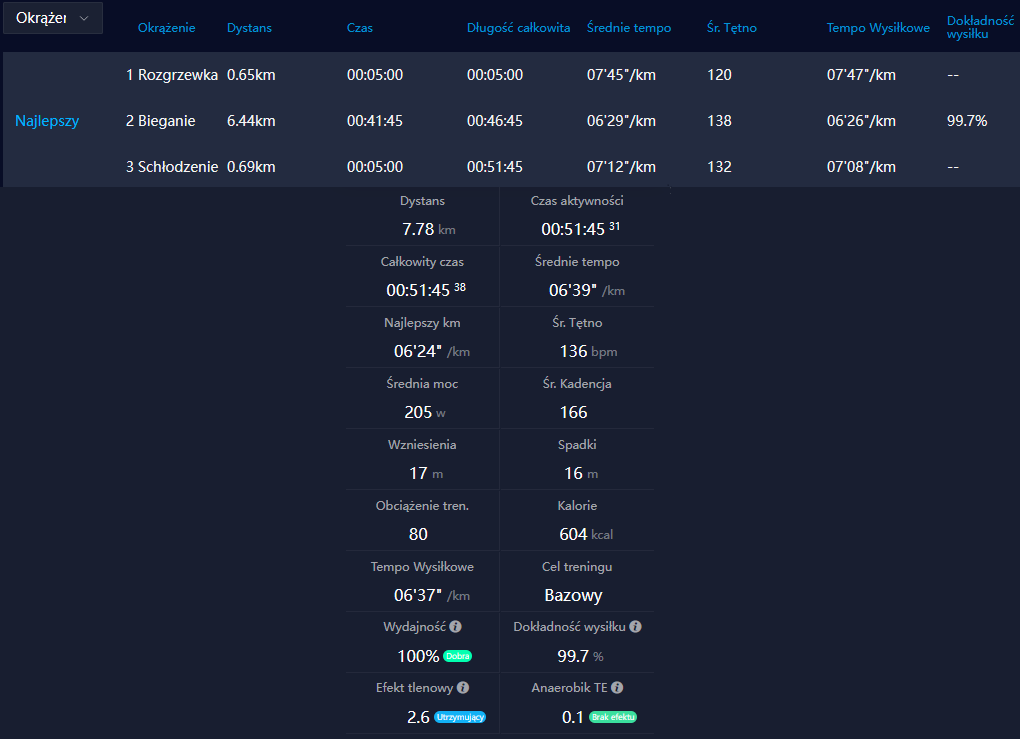Click the Okrążenie column header
The image size is (1020, 739).
(166, 28)
